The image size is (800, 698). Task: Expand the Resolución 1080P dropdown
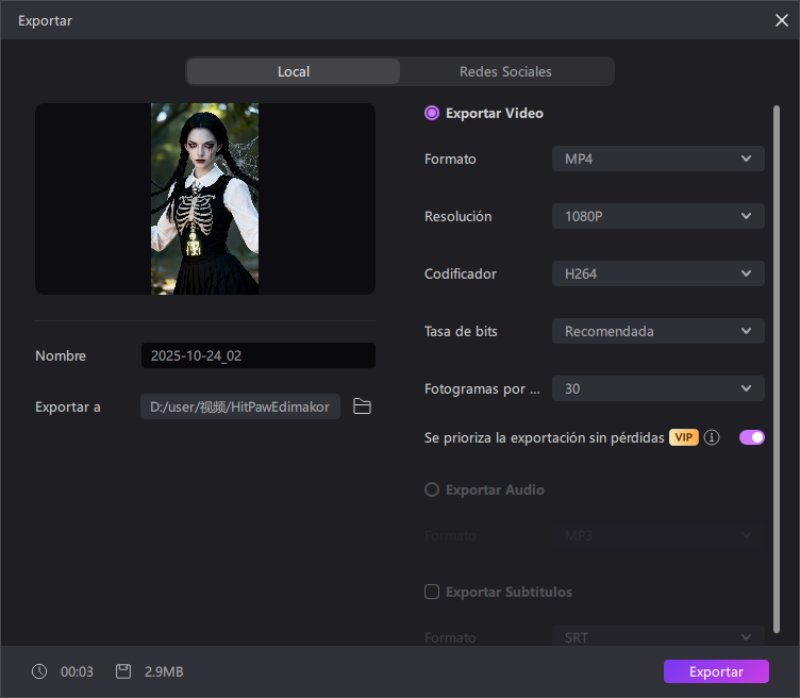point(657,216)
